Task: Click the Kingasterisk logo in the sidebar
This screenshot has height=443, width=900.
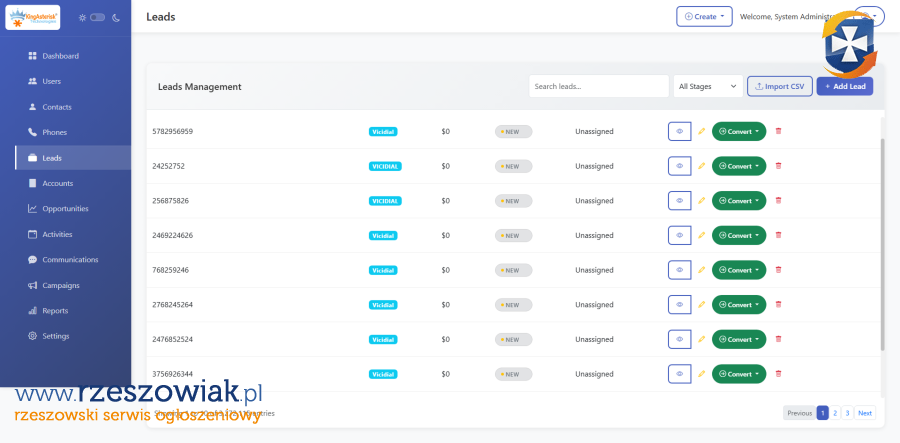Action: tap(33, 17)
